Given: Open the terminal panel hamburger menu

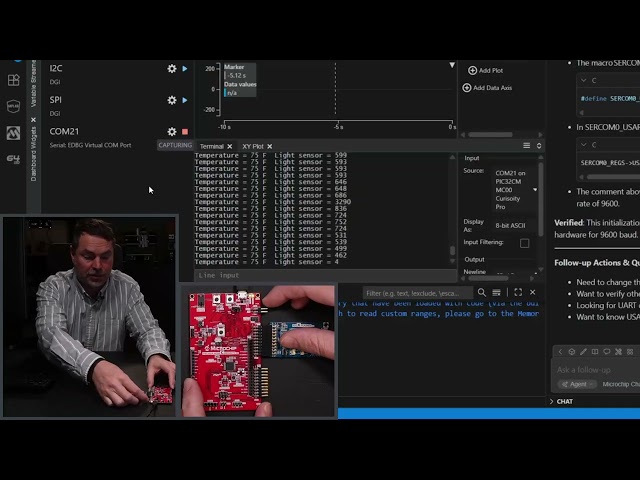Looking at the screenshot, I should coord(527,146).
